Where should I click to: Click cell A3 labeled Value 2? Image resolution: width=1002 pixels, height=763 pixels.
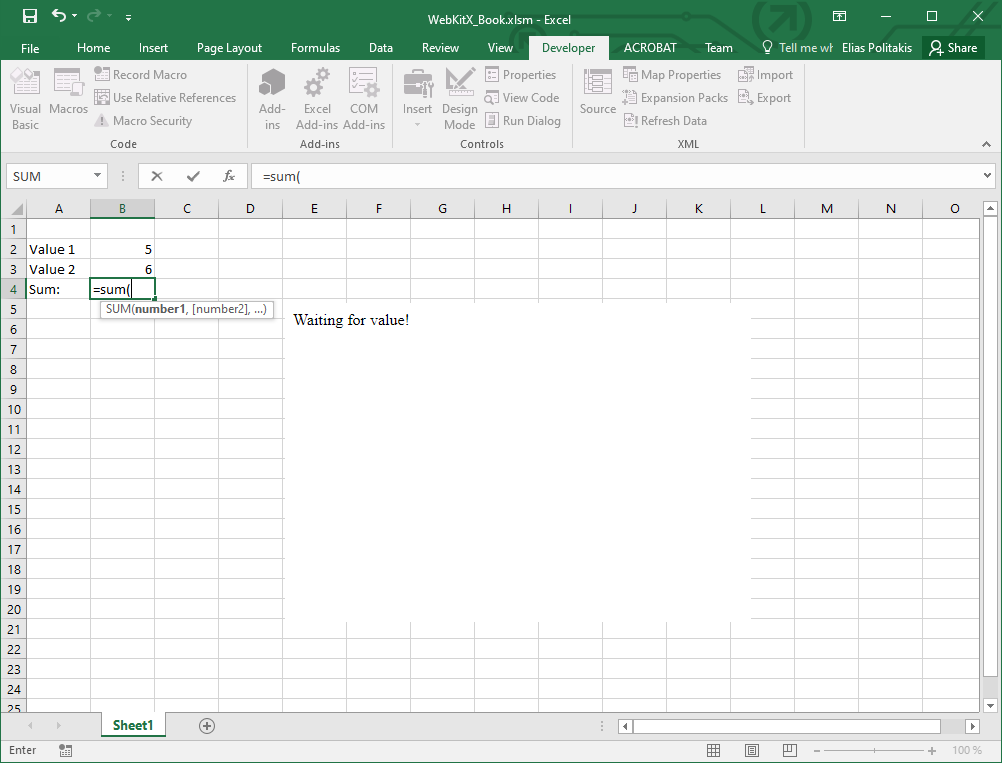pos(58,270)
